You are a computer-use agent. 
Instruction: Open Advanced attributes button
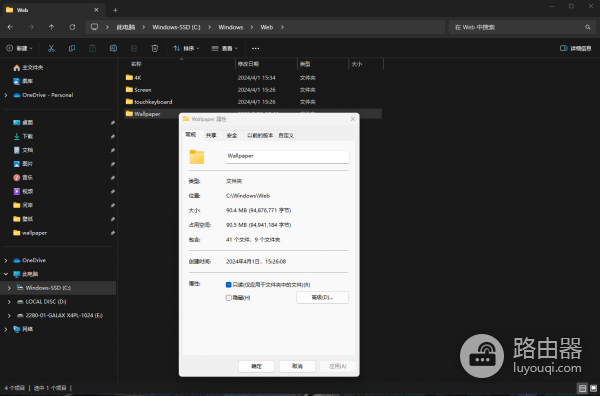322,297
